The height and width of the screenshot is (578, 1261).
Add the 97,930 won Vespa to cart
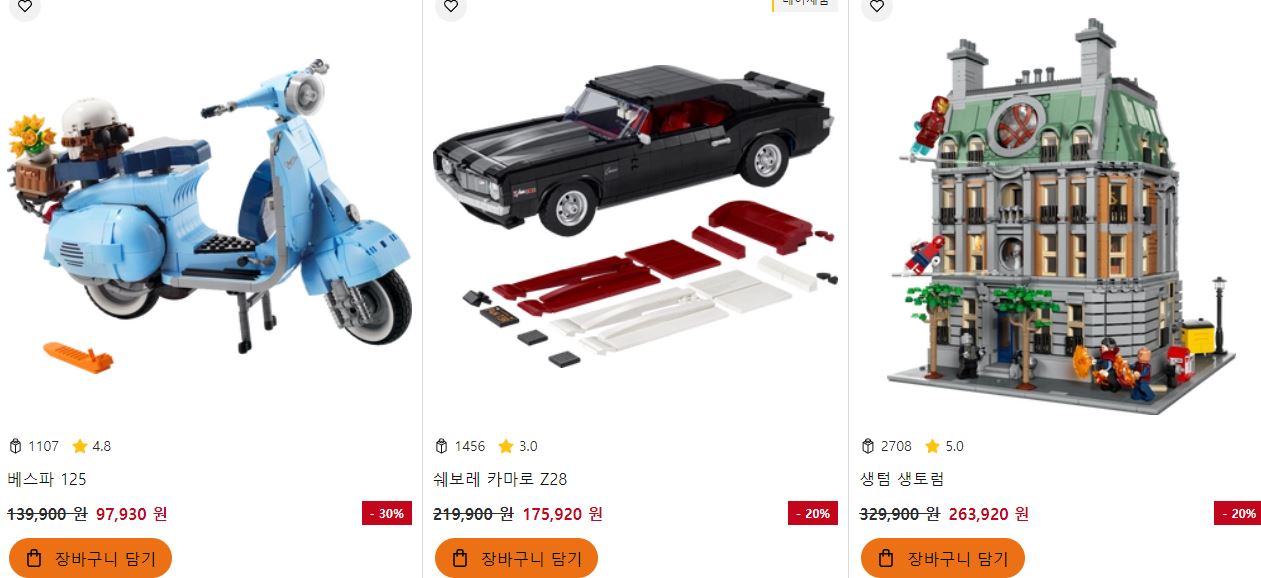(x=90, y=558)
